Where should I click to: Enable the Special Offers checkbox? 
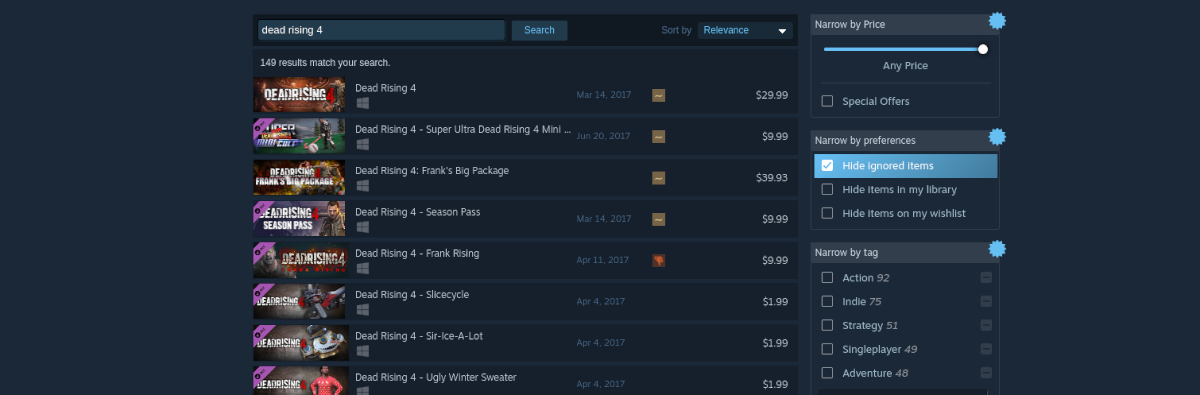point(827,101)
